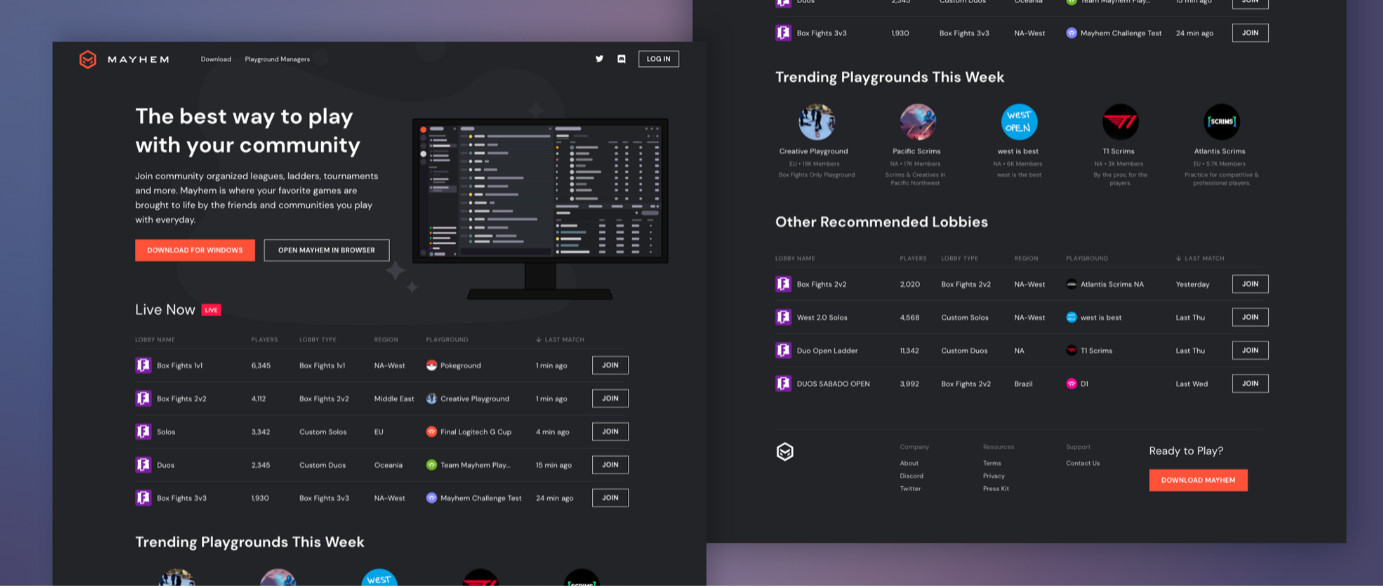Click the 'Middle East' region cell
This screenshot has width=1383, height=586.
[394, 398]
